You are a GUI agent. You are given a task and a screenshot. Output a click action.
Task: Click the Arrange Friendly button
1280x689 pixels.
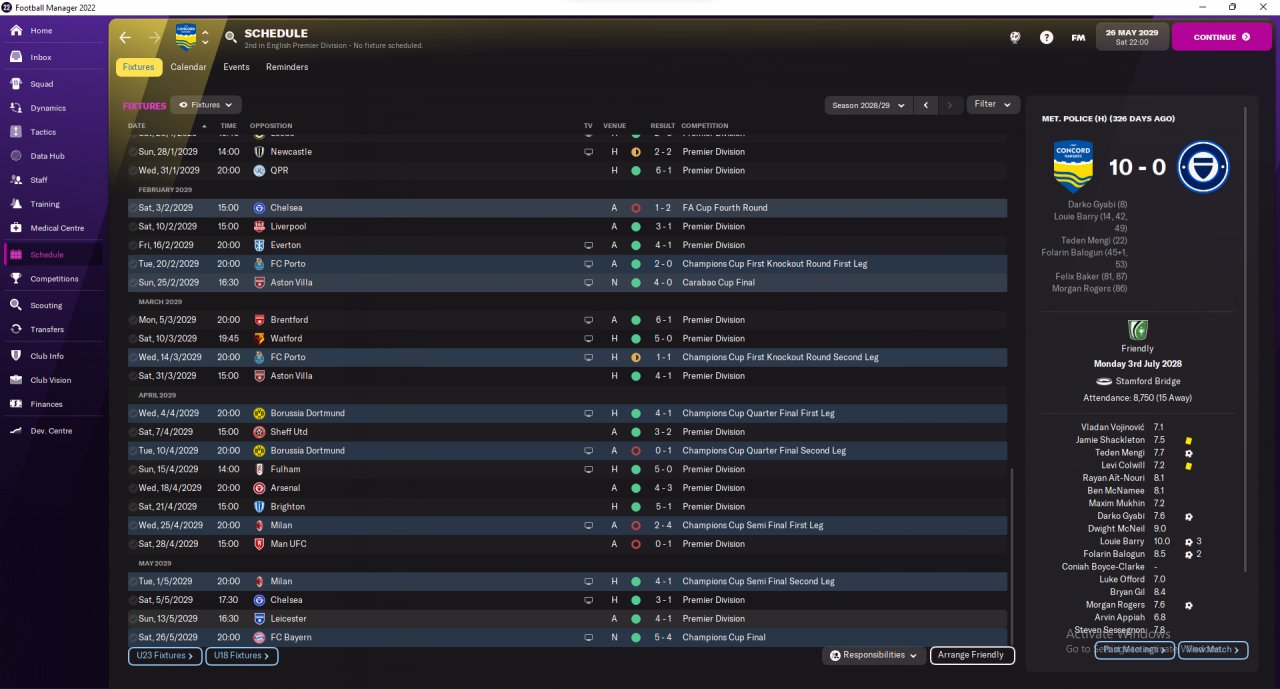(x=972, y=655)
